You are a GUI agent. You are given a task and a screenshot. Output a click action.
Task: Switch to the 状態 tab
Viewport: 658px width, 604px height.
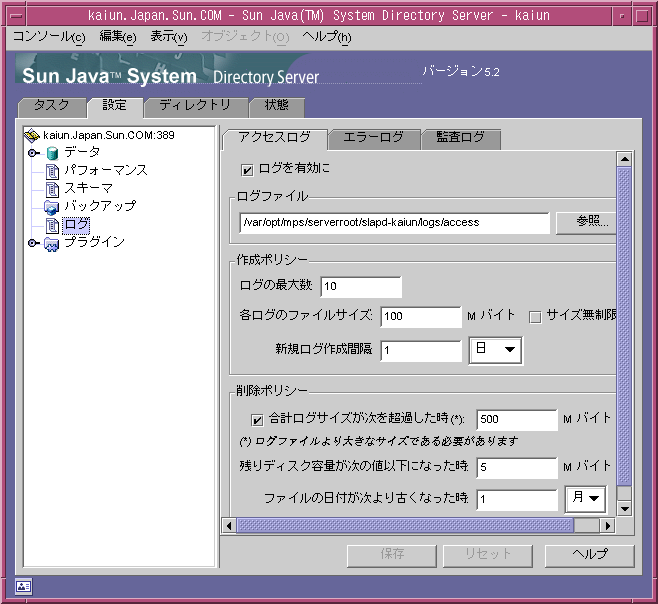(x=277, y=106)
